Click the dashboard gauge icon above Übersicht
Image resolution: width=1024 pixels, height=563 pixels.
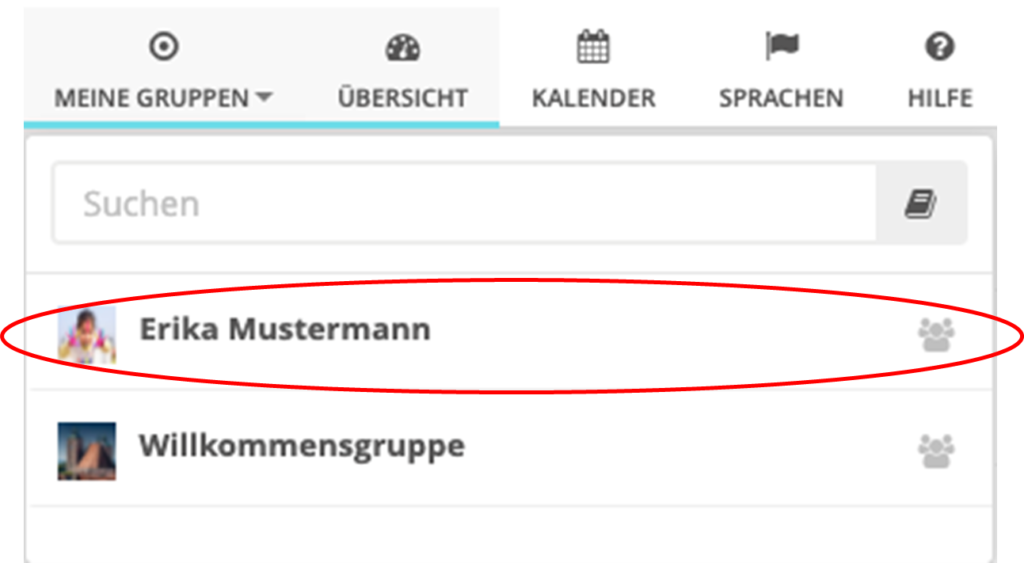point(402,48)
